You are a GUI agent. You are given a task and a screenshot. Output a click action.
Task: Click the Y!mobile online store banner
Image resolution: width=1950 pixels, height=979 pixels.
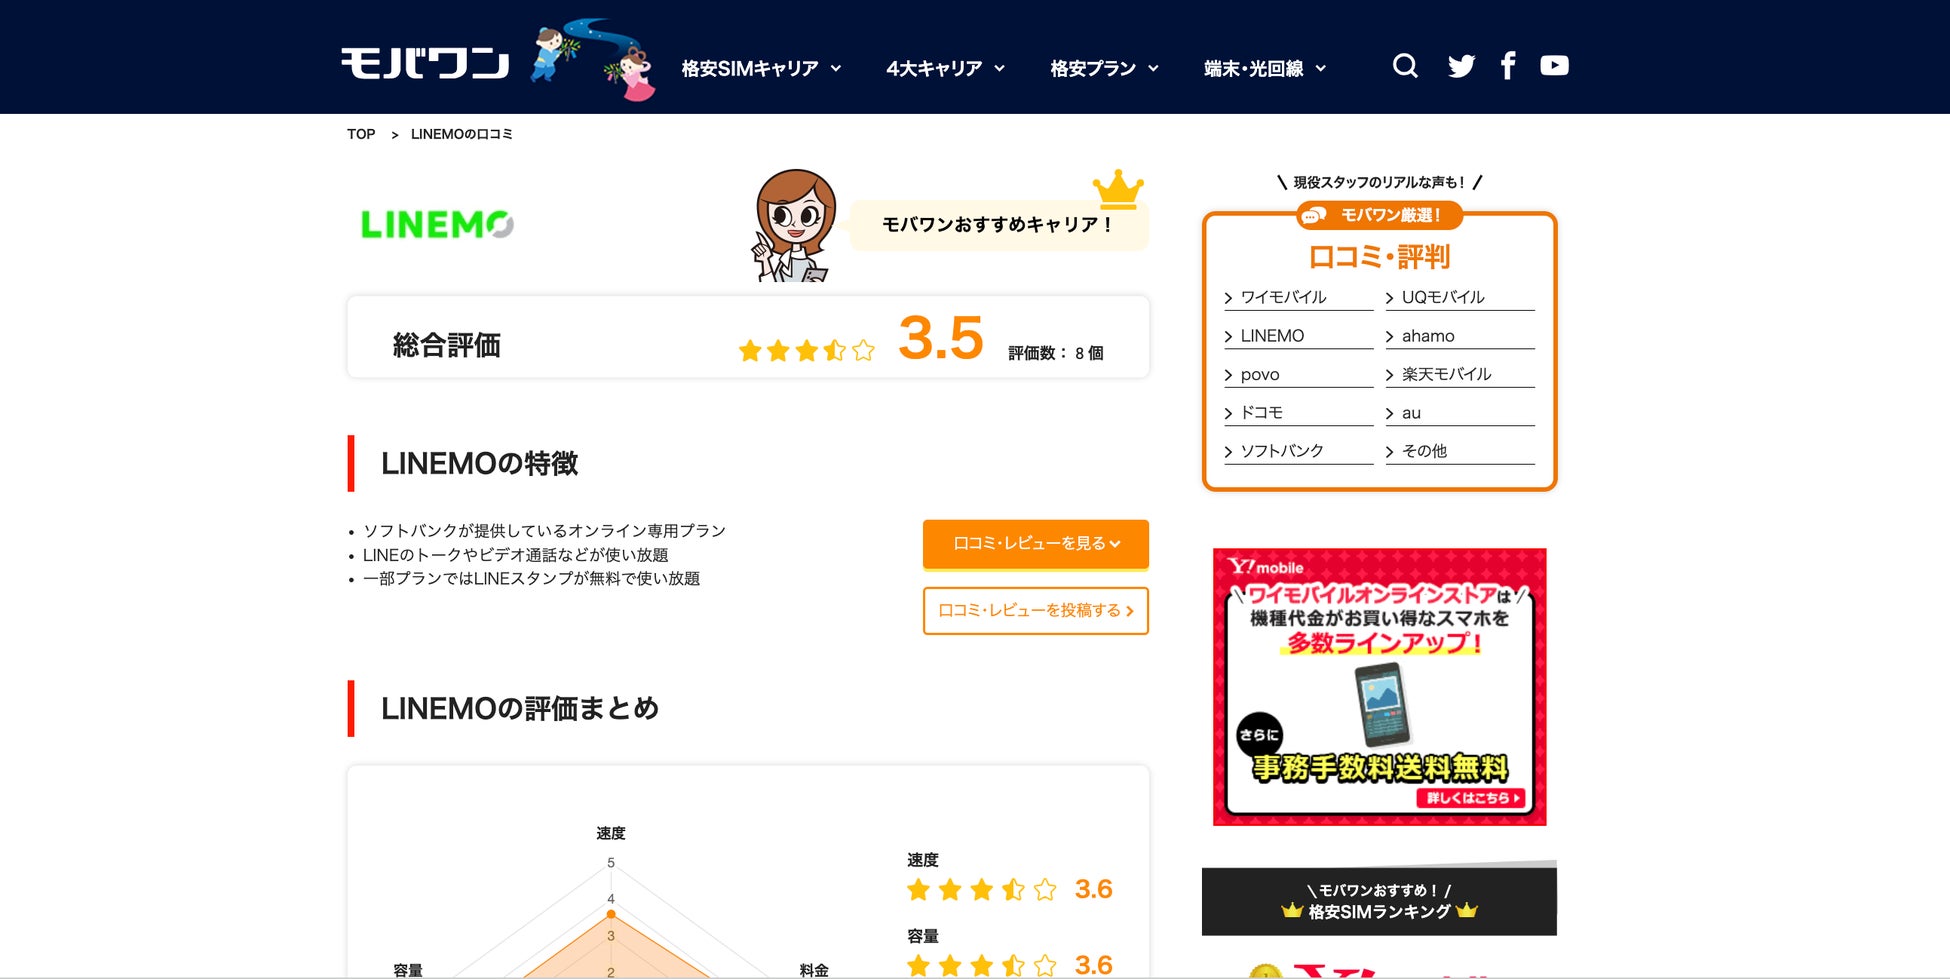1380,687
